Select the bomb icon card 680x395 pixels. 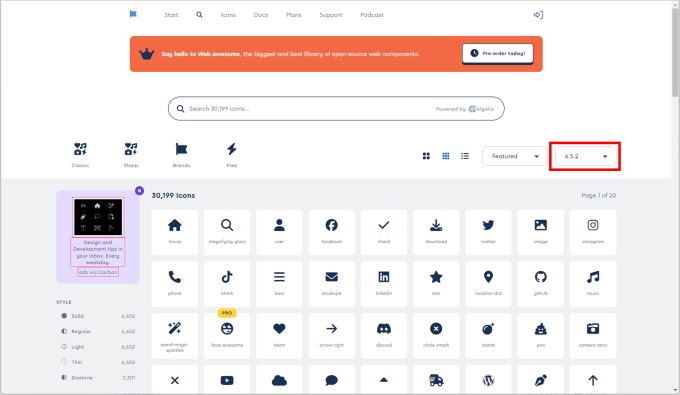488,336
